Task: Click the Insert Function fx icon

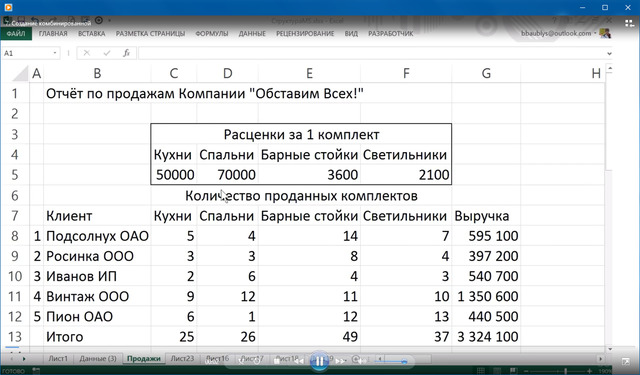Action: (x=127, y=53)
